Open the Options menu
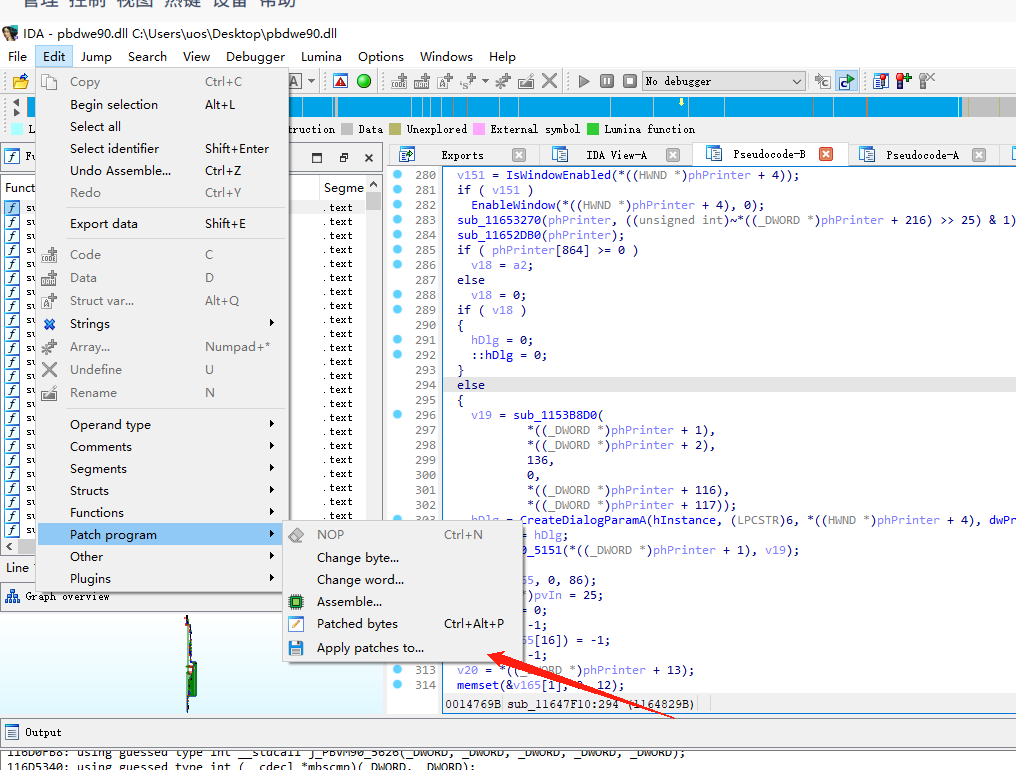The height and width of the screenshot is (770, 1016). coord(380,56)
